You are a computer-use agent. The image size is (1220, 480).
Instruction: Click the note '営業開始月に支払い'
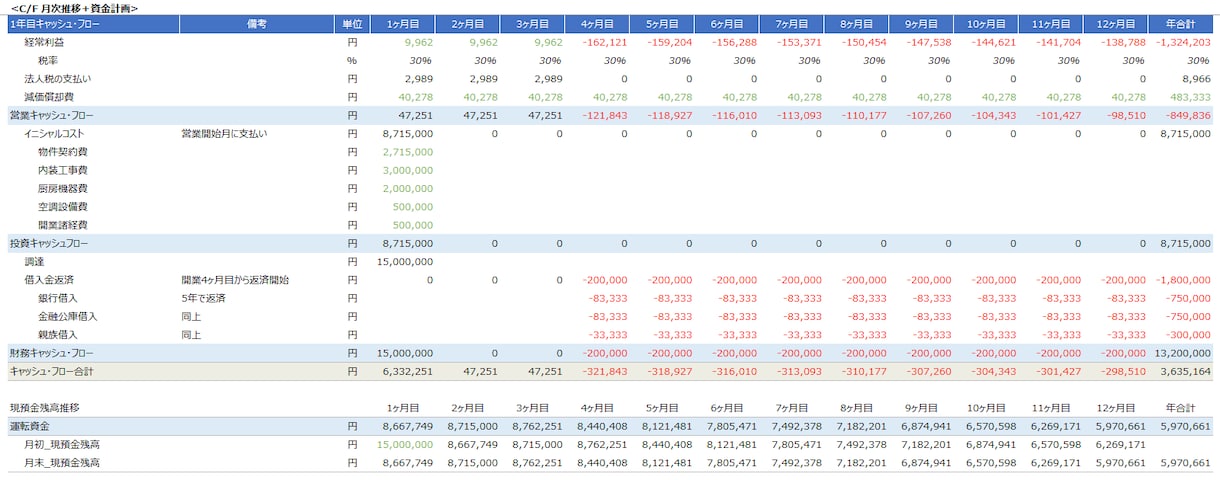(224, 133)
